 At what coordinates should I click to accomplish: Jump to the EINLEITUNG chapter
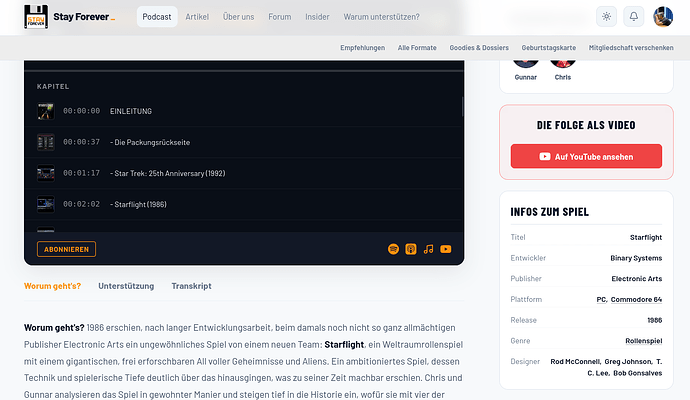243,111
